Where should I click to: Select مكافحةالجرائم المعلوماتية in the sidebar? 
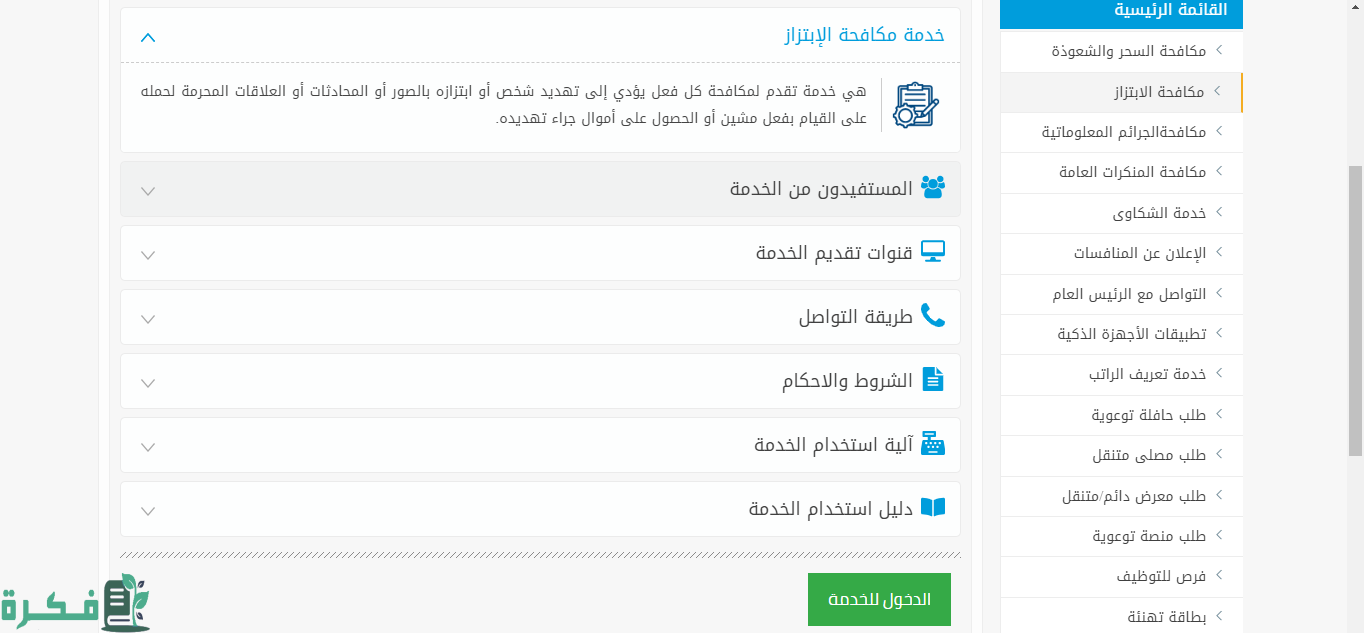point(1123,132)
